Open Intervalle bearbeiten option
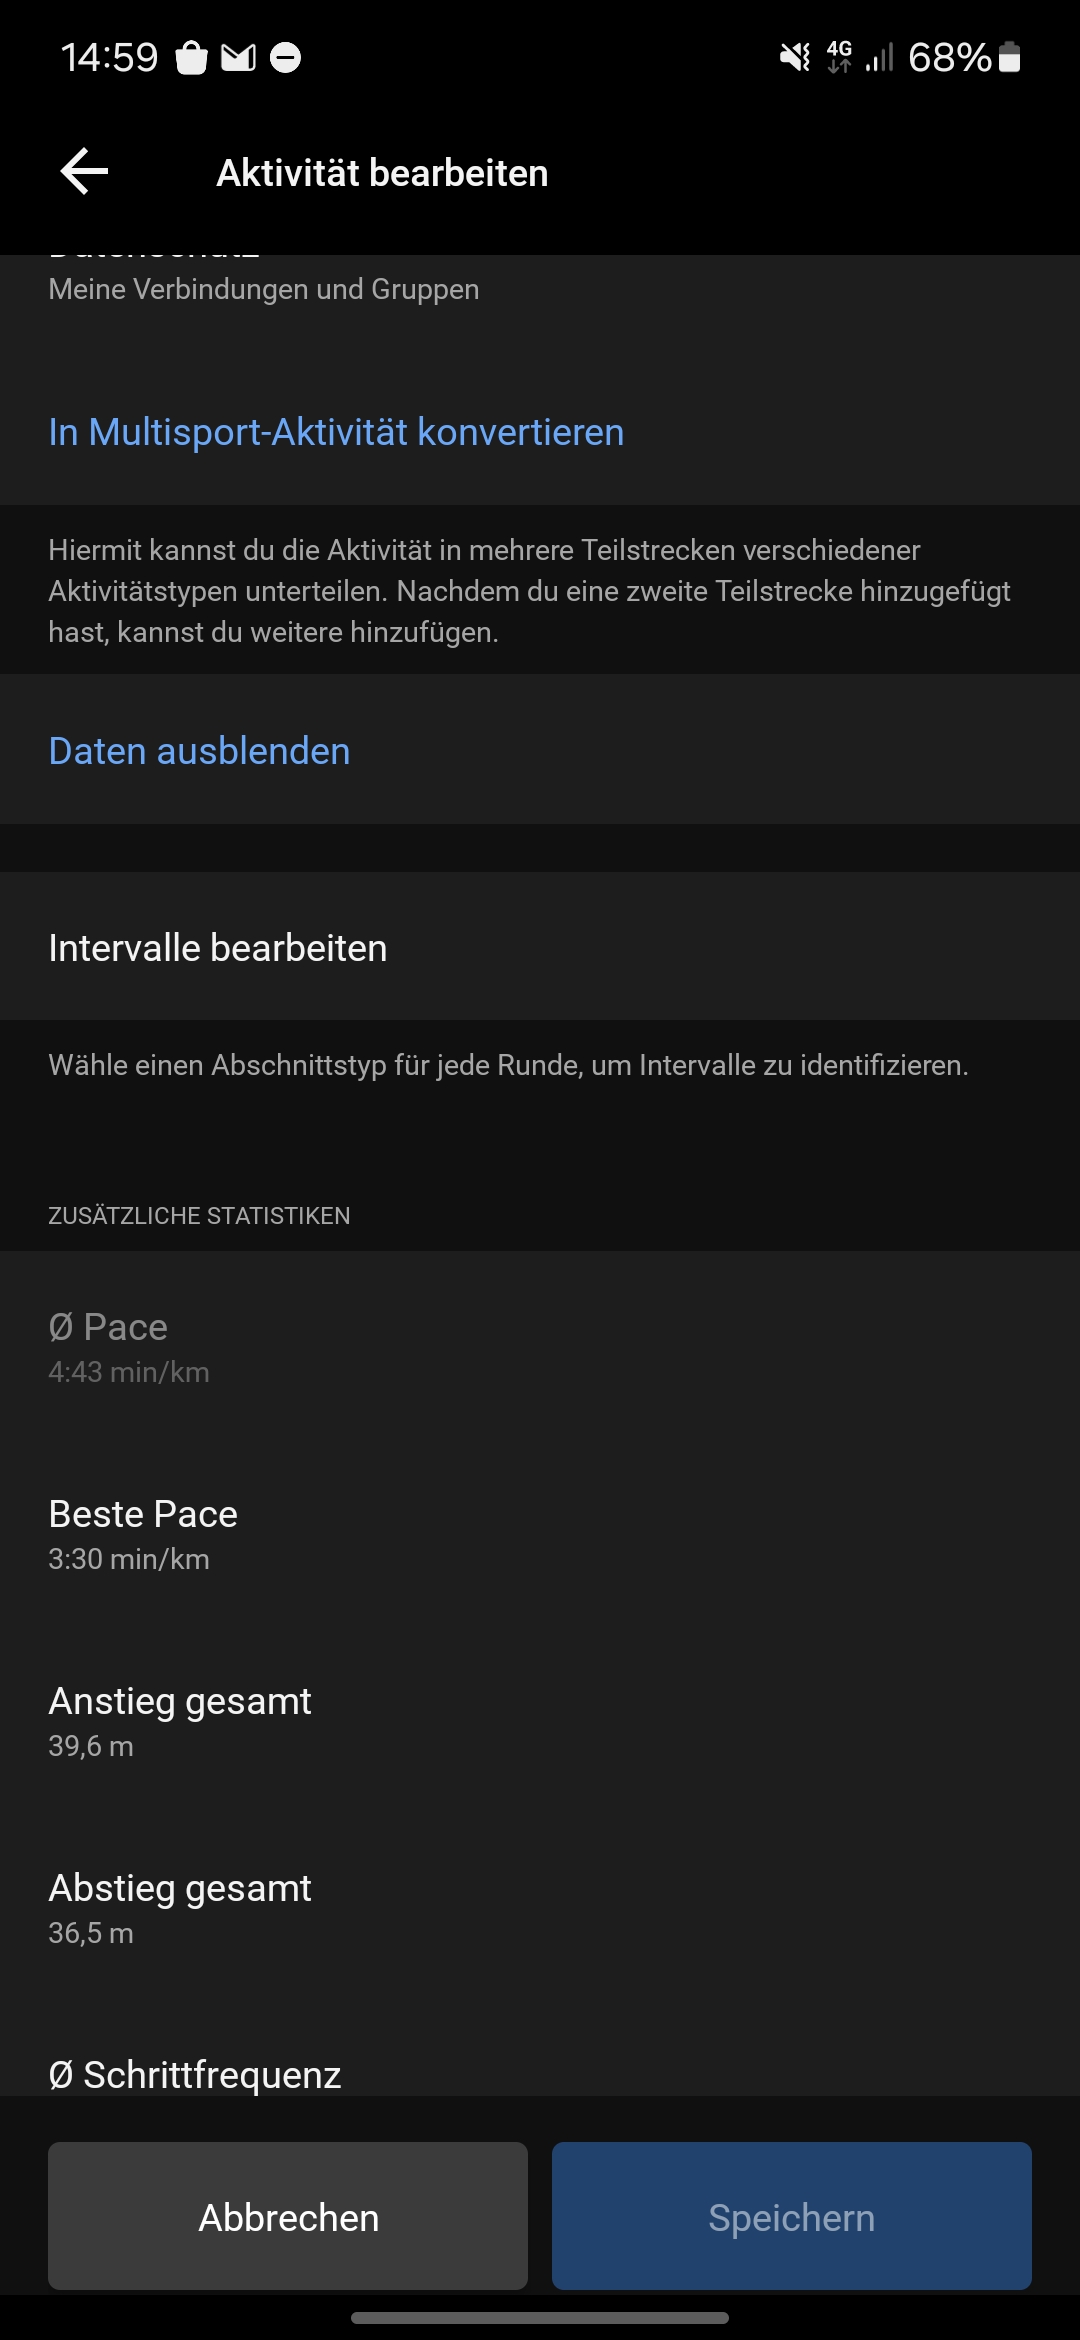 click(540, 947)
